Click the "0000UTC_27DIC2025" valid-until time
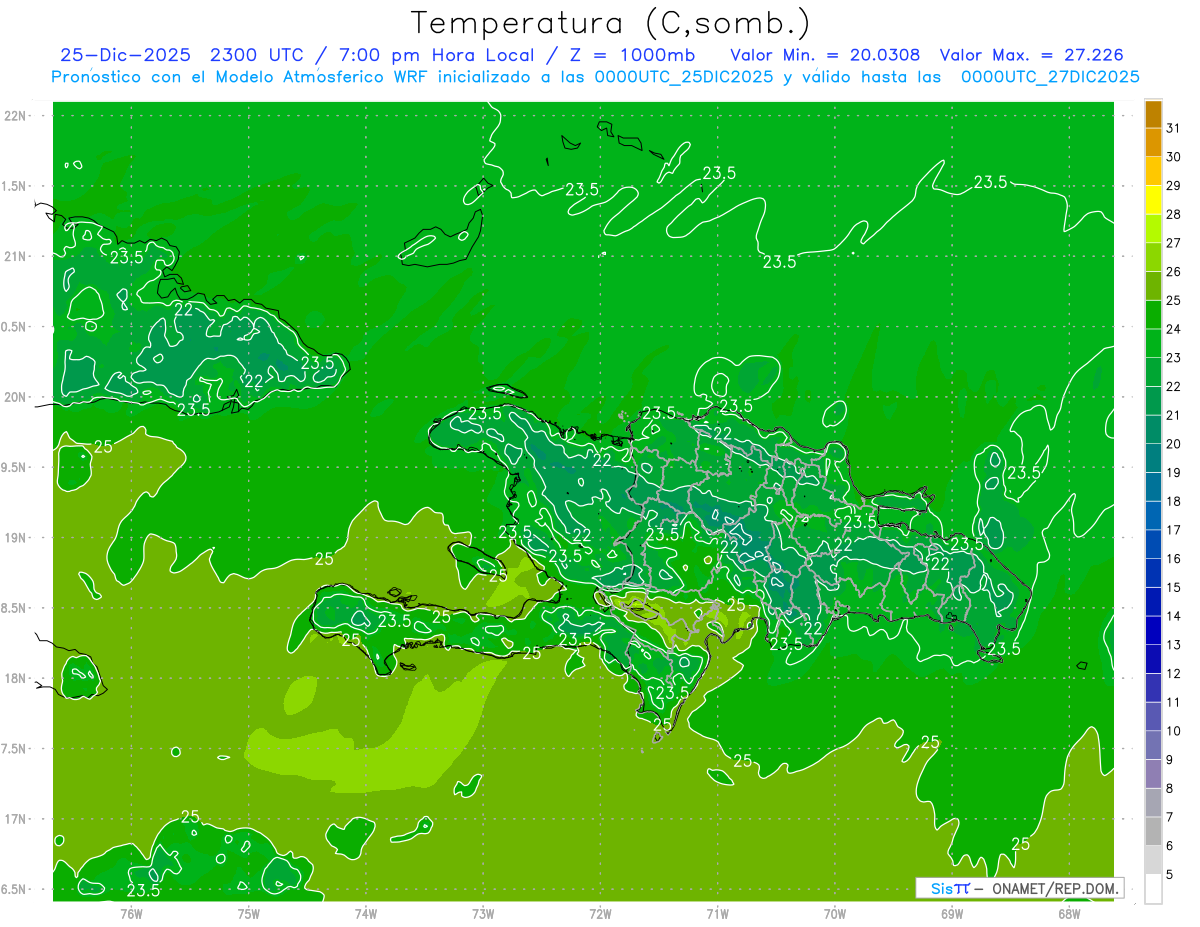The height and width of the screenshot is (927, 1200). 1050,77
